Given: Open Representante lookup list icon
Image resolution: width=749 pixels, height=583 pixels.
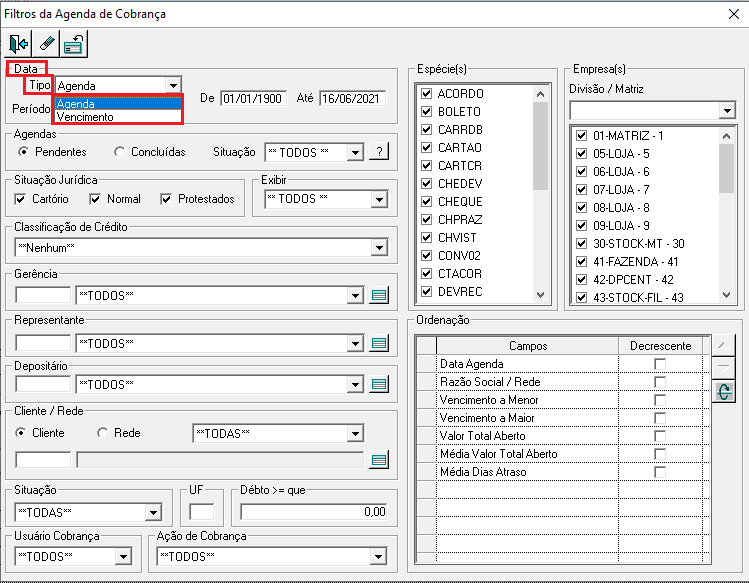Looking at the screenshot, I should 379,343.
